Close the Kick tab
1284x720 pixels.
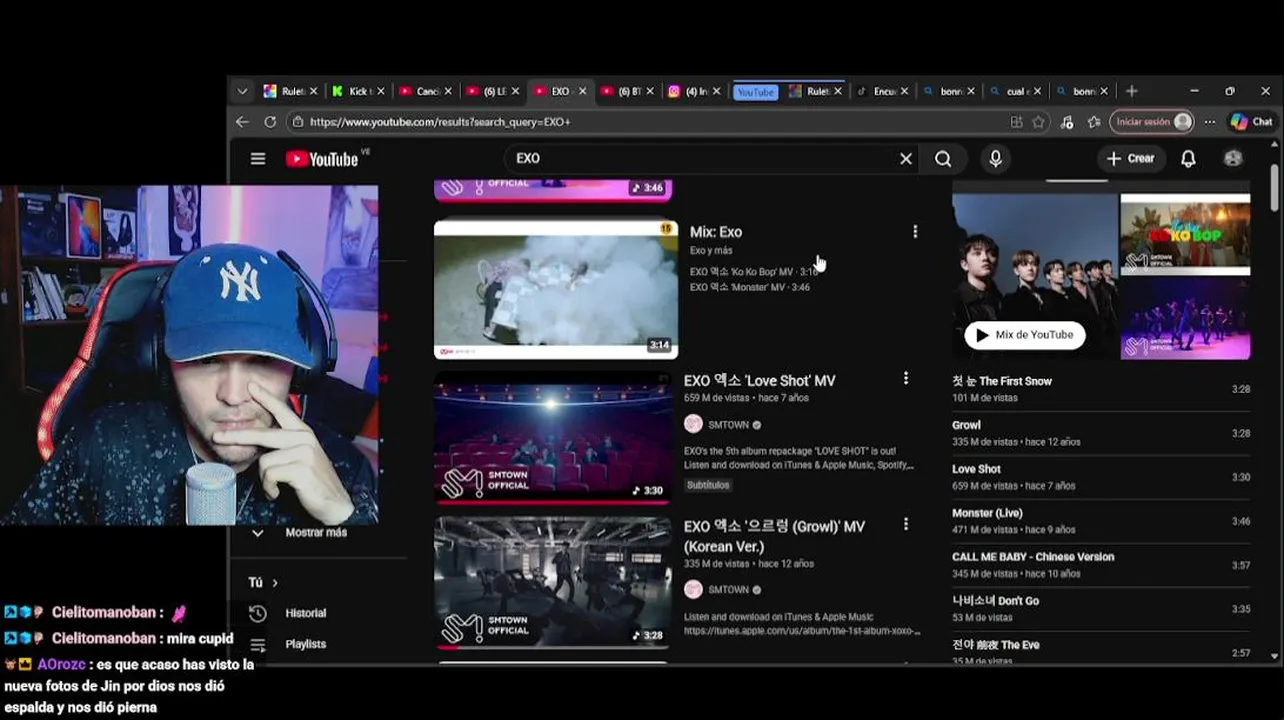[x=381, y=91]
